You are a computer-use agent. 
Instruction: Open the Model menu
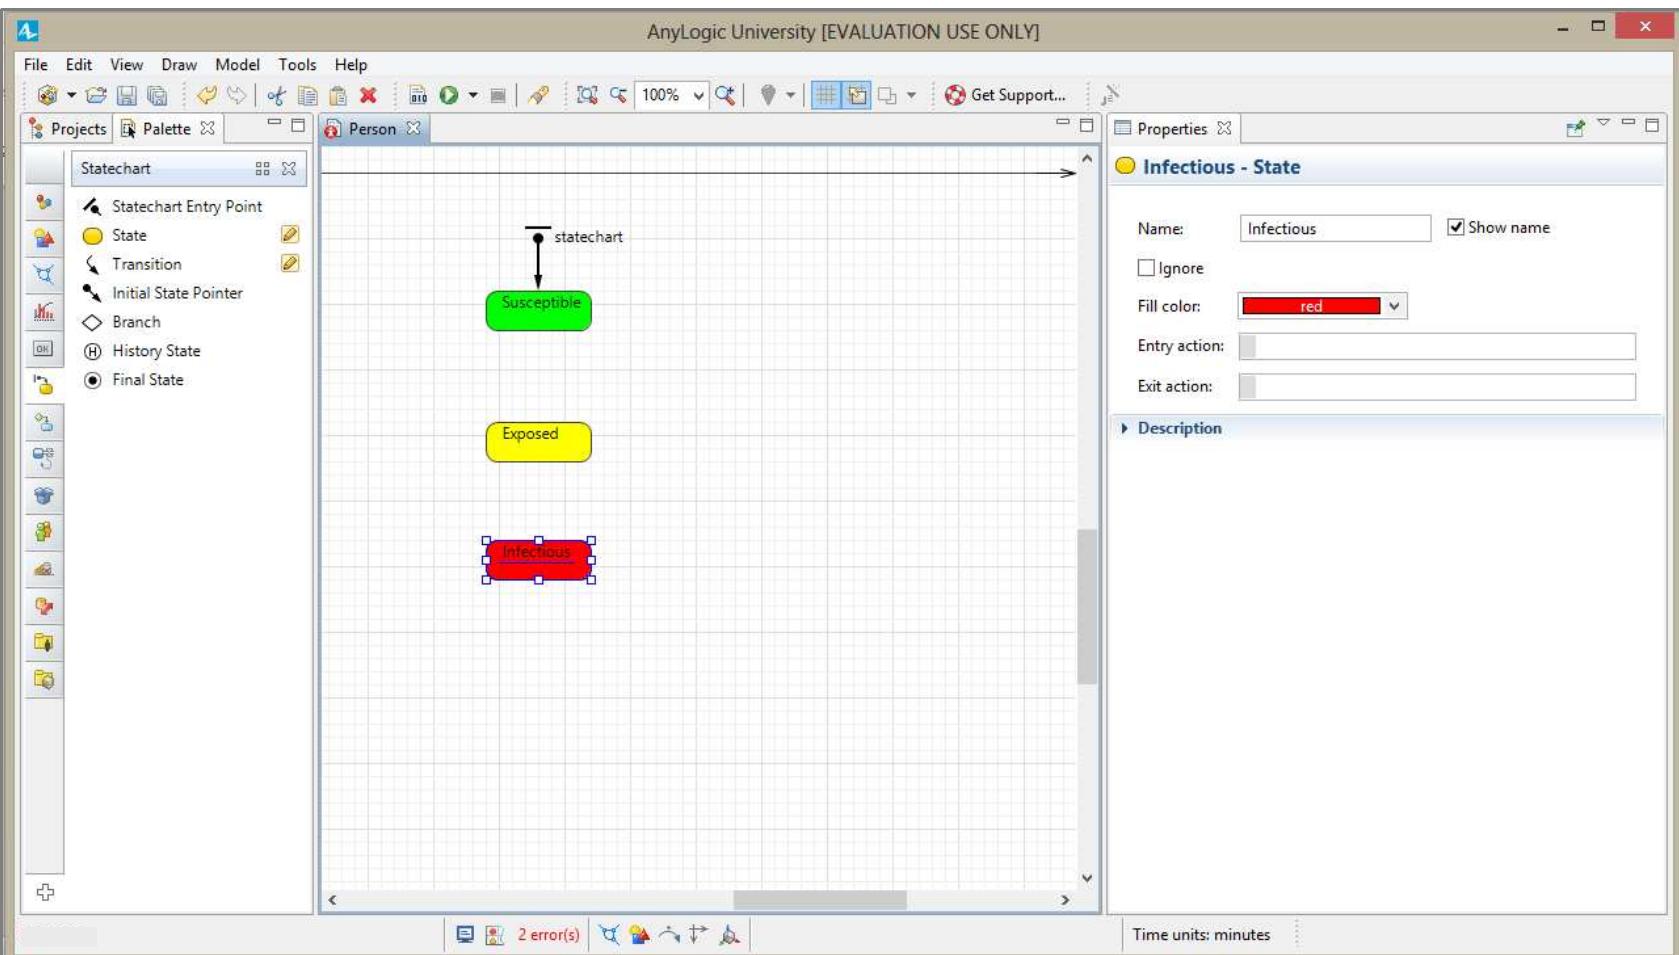click(x=237, y=64)
